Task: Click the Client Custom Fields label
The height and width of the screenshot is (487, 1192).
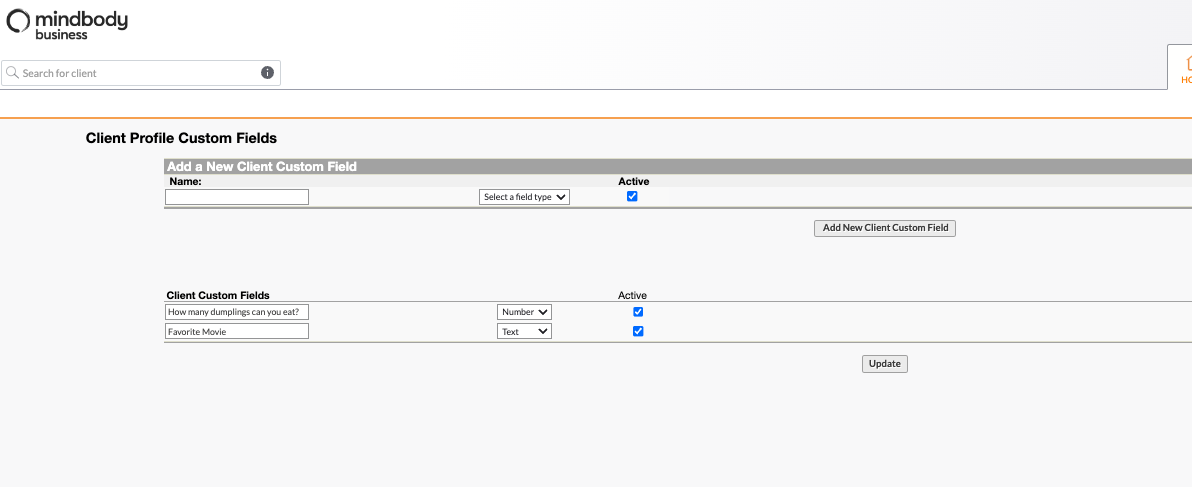Action: pyautogui.click(x=218, y=296)
